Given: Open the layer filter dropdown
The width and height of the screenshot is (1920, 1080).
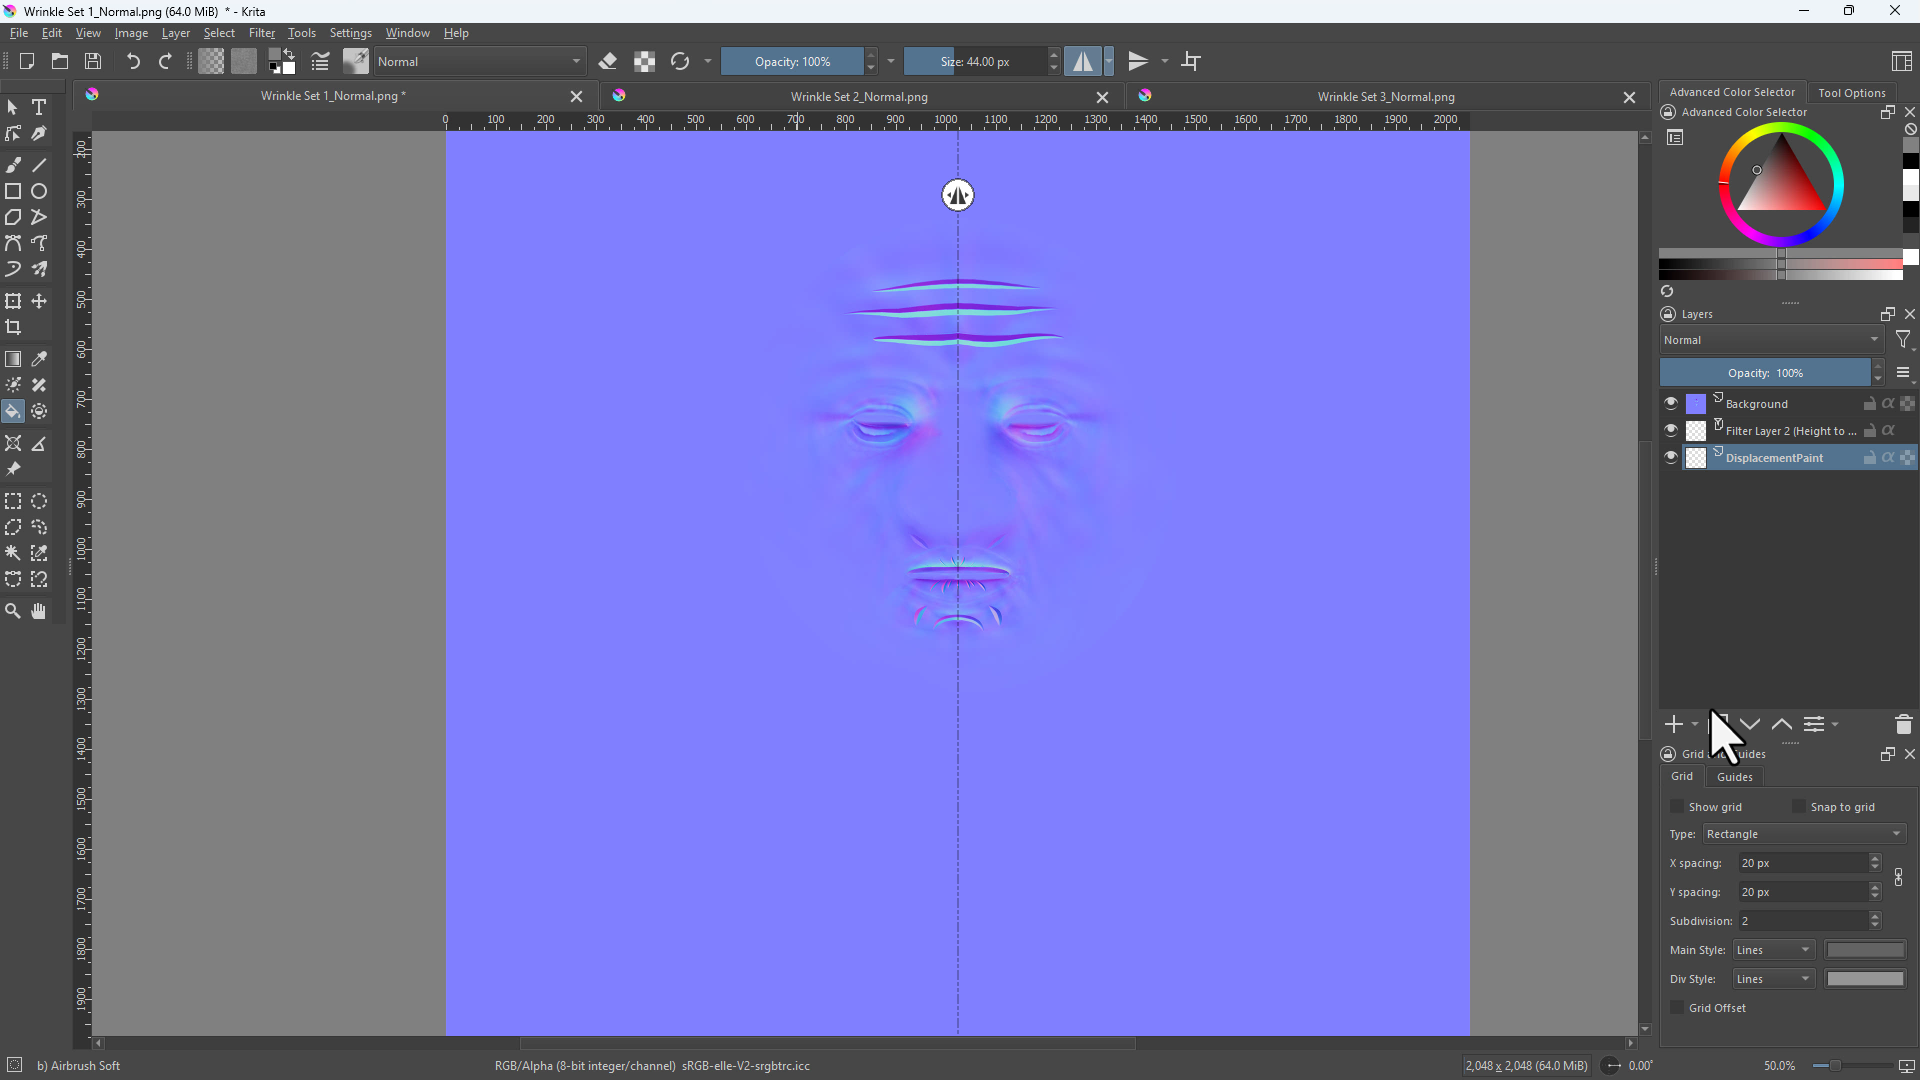Looking at the screenshot, I should [x=1904, y=340].
